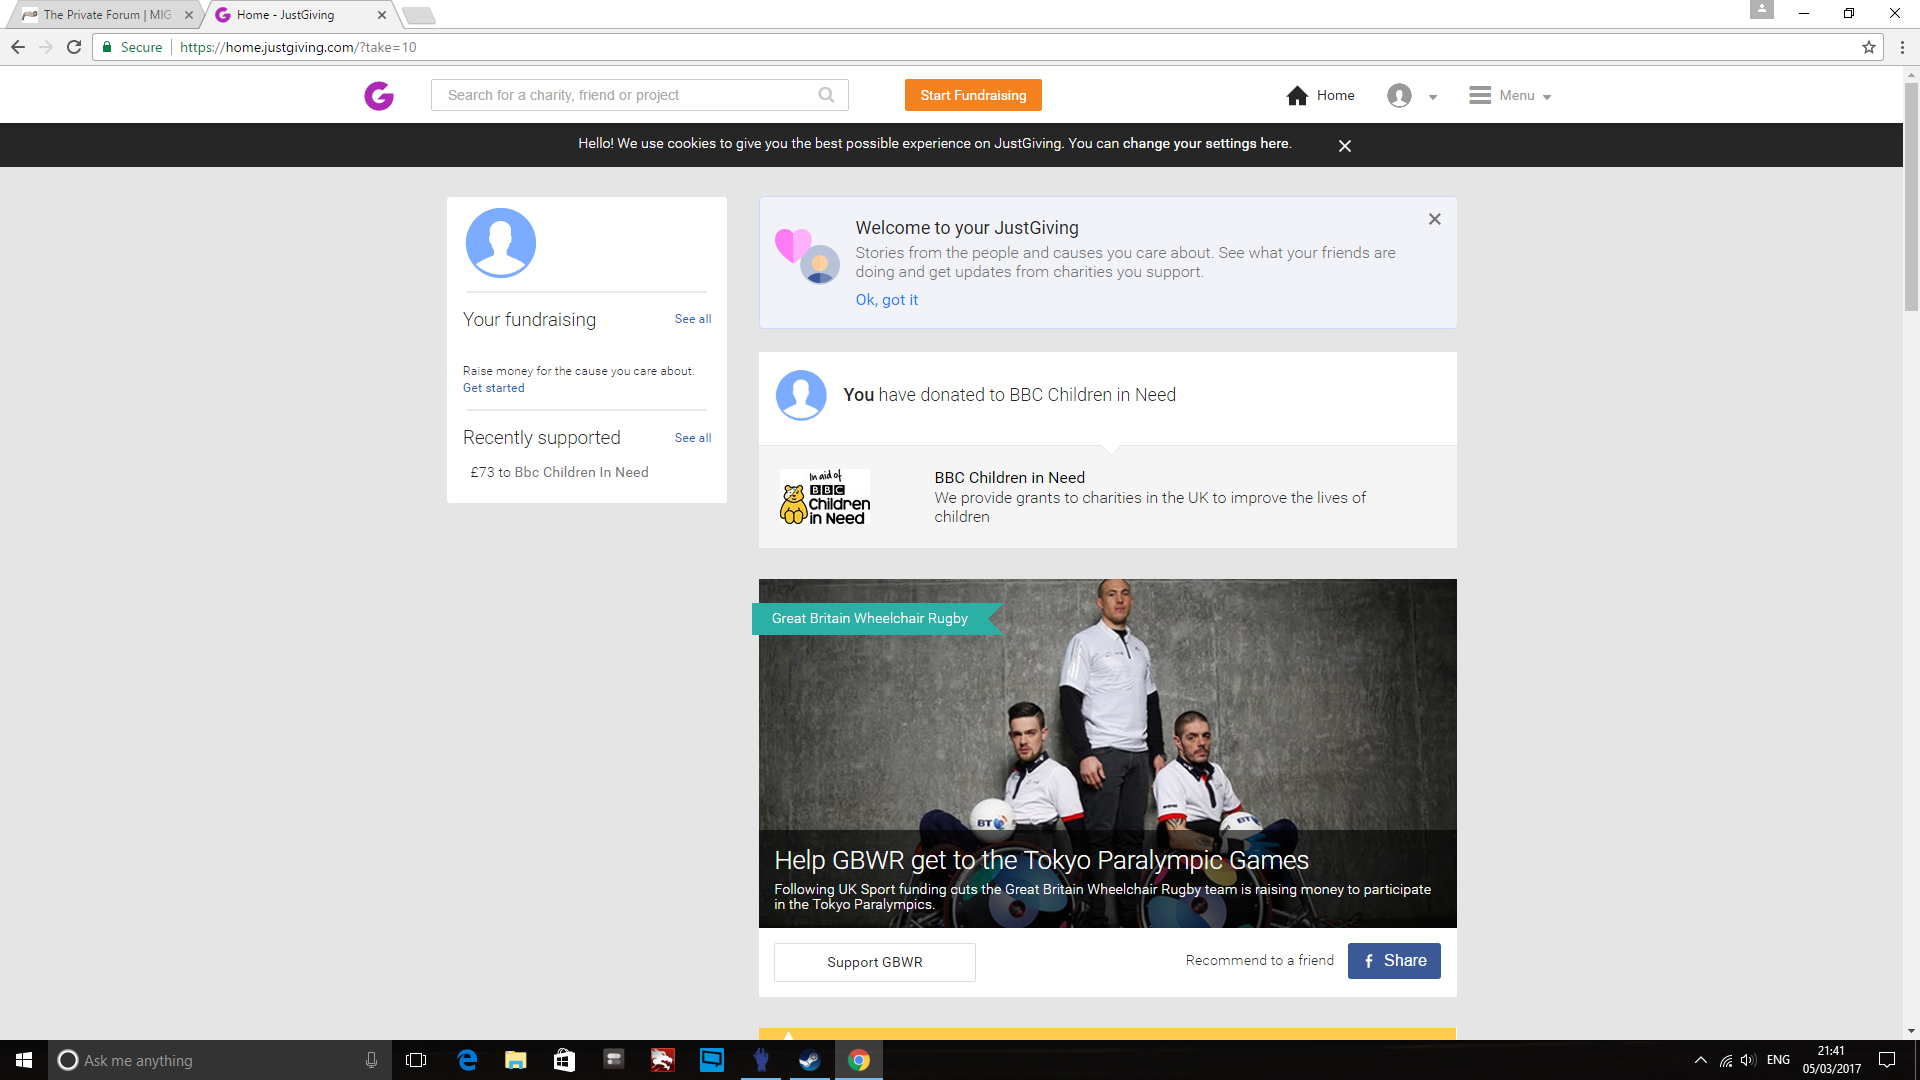The image size is (1920, 1080).
Task: Click Start Fundraising button
Action: pos(973,95)
